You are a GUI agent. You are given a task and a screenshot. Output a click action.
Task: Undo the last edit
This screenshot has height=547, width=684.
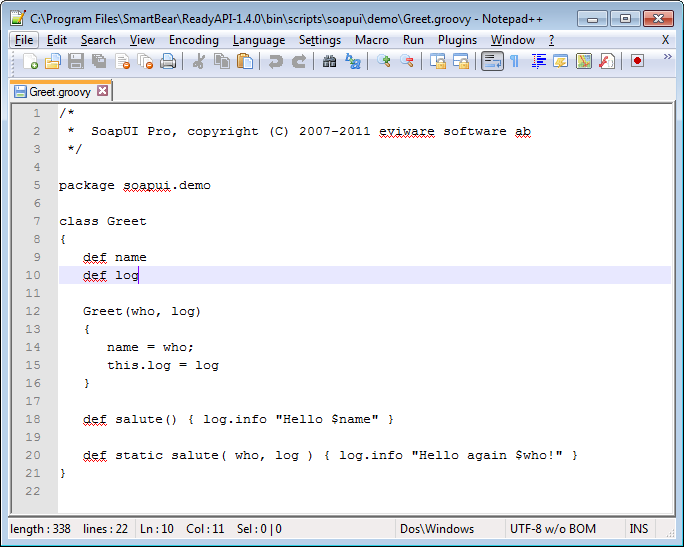[x=275, y=61]
